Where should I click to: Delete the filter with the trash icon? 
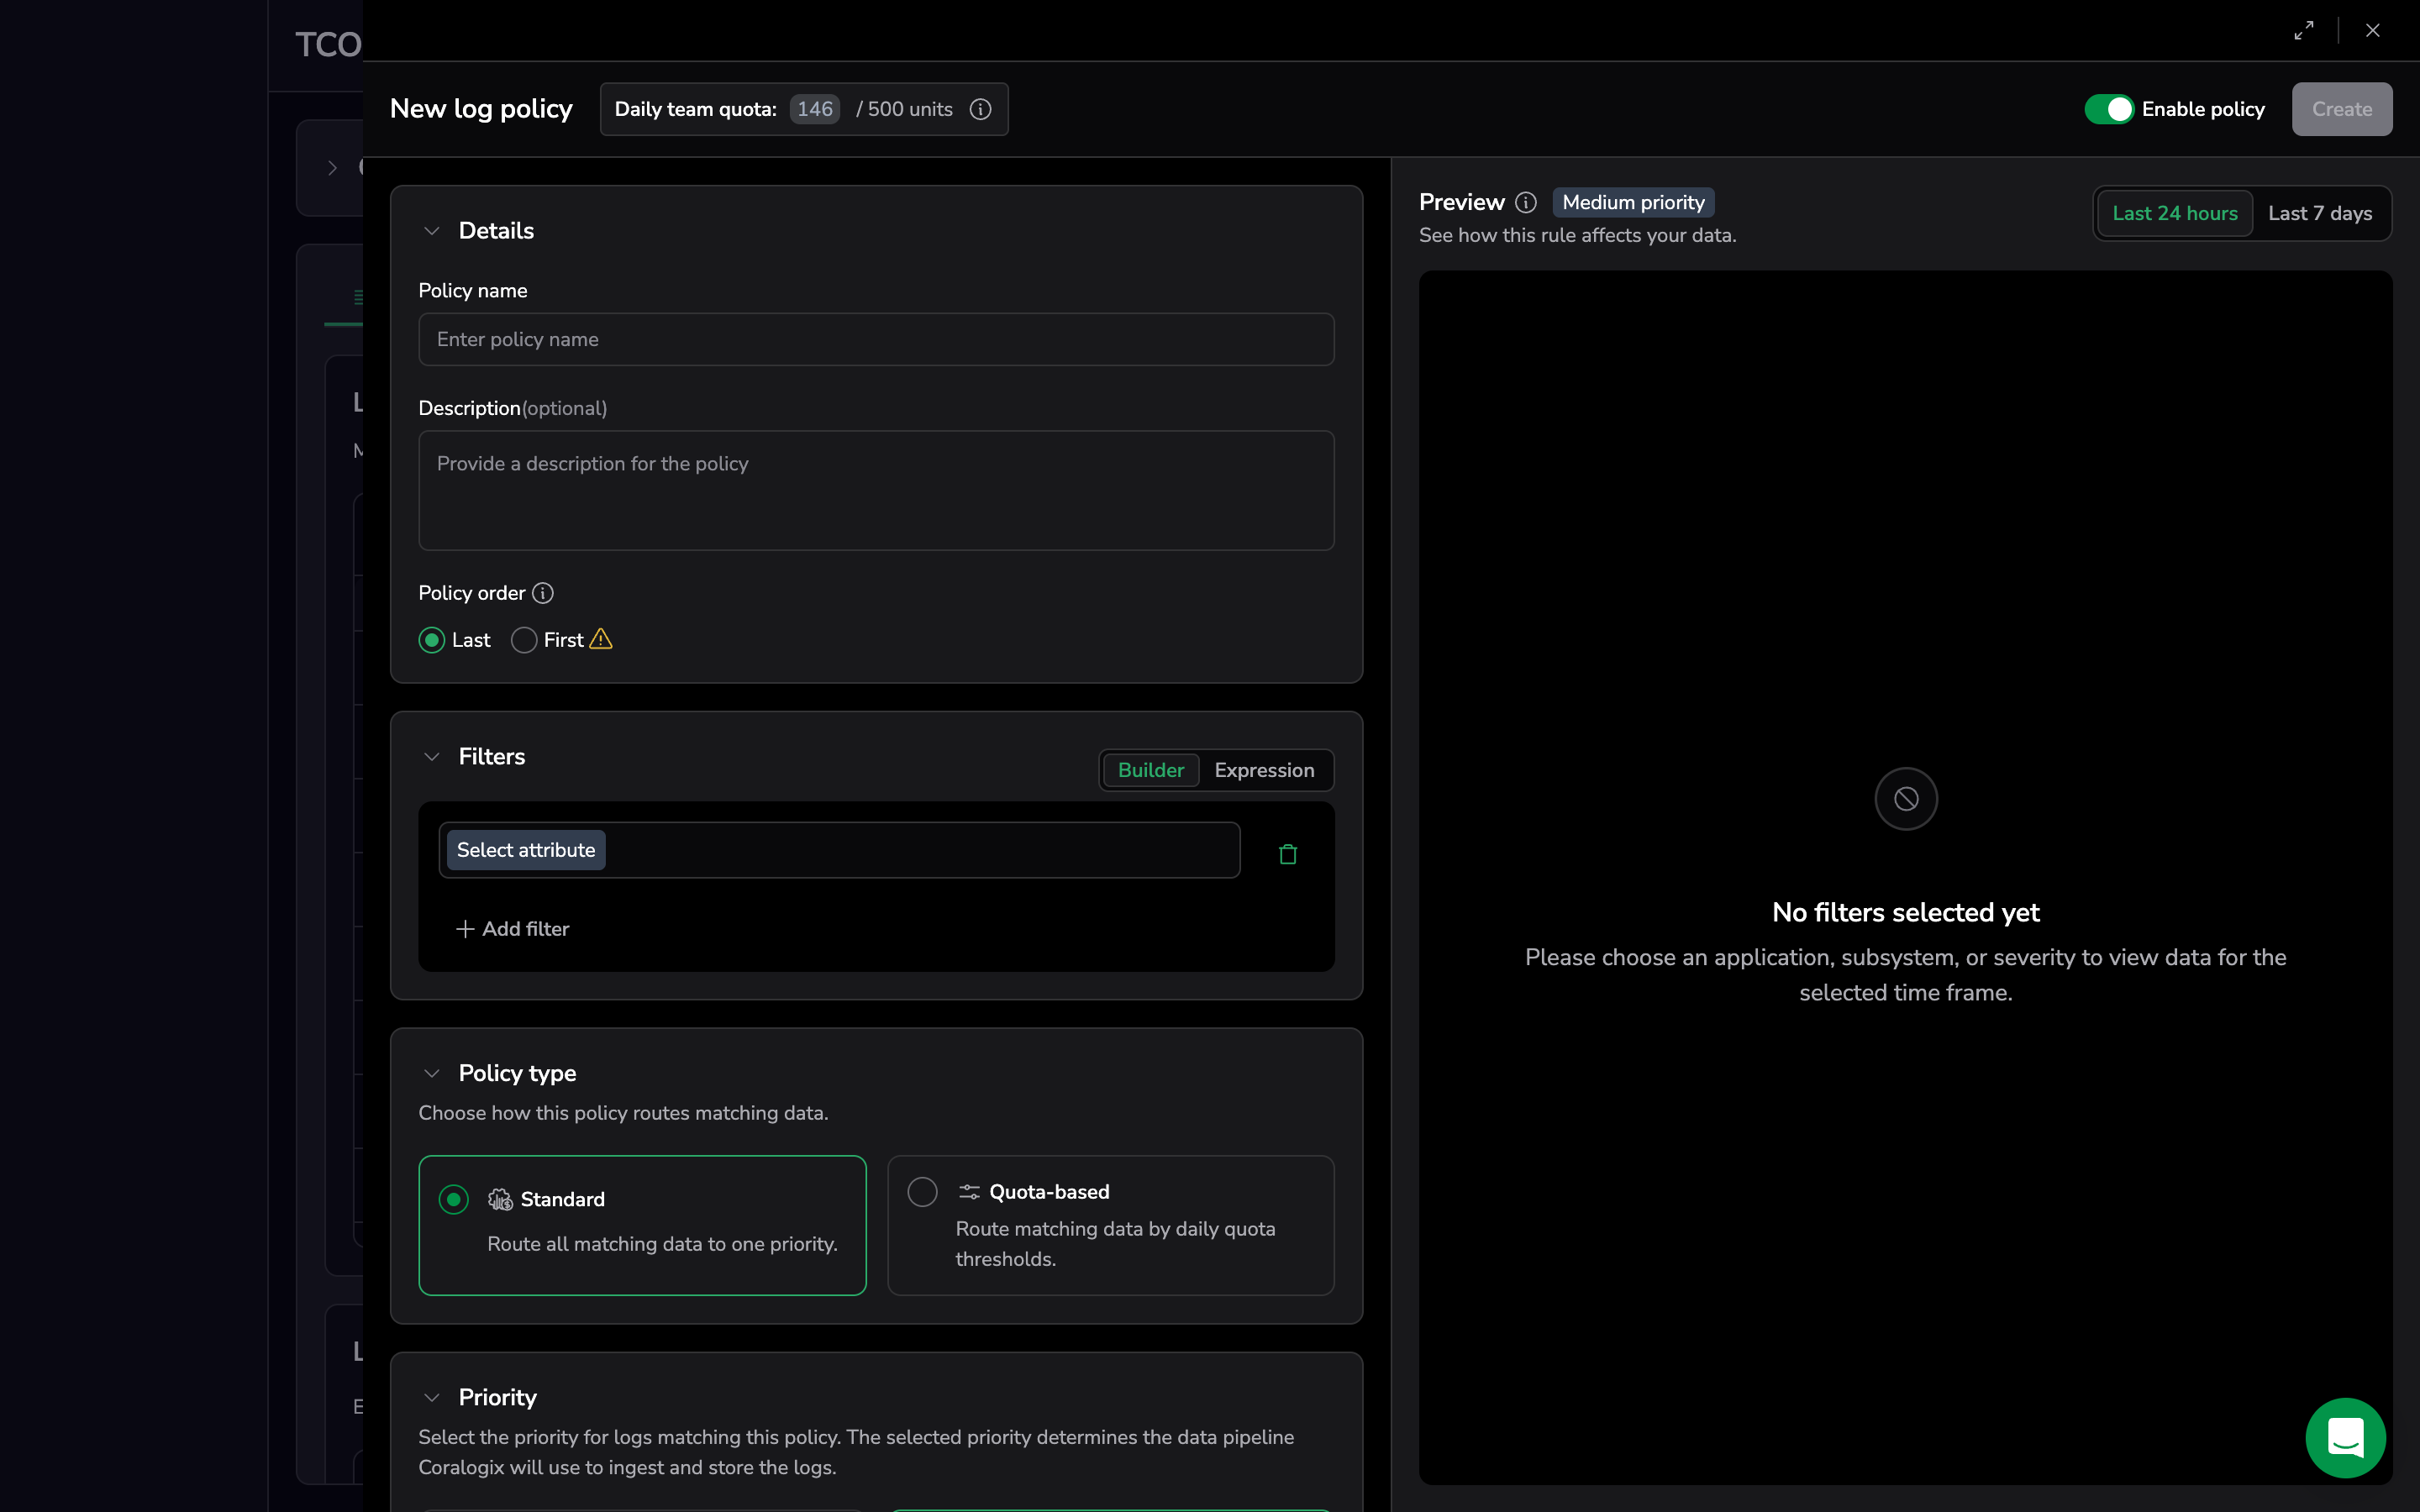click(1288, 854)
